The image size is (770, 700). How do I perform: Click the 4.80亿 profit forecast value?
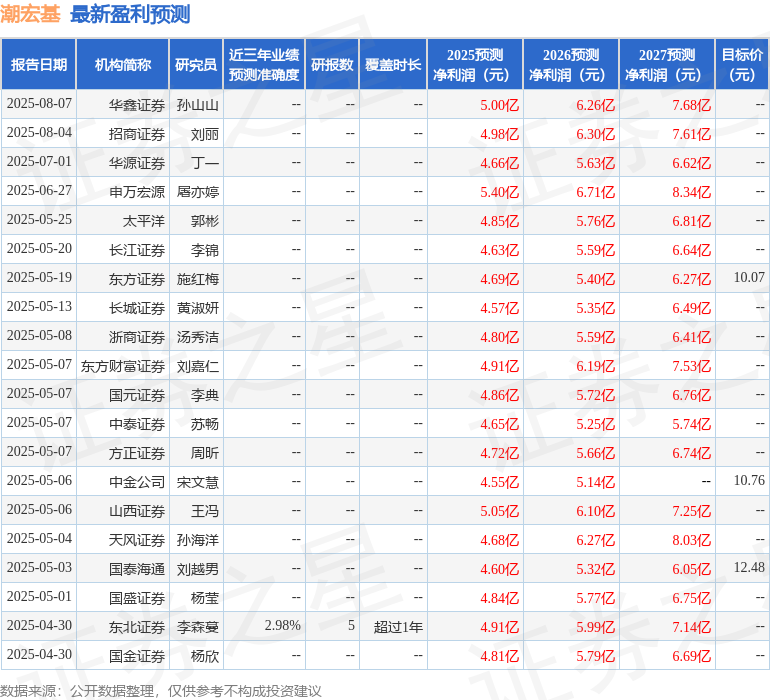coord(499,337)
